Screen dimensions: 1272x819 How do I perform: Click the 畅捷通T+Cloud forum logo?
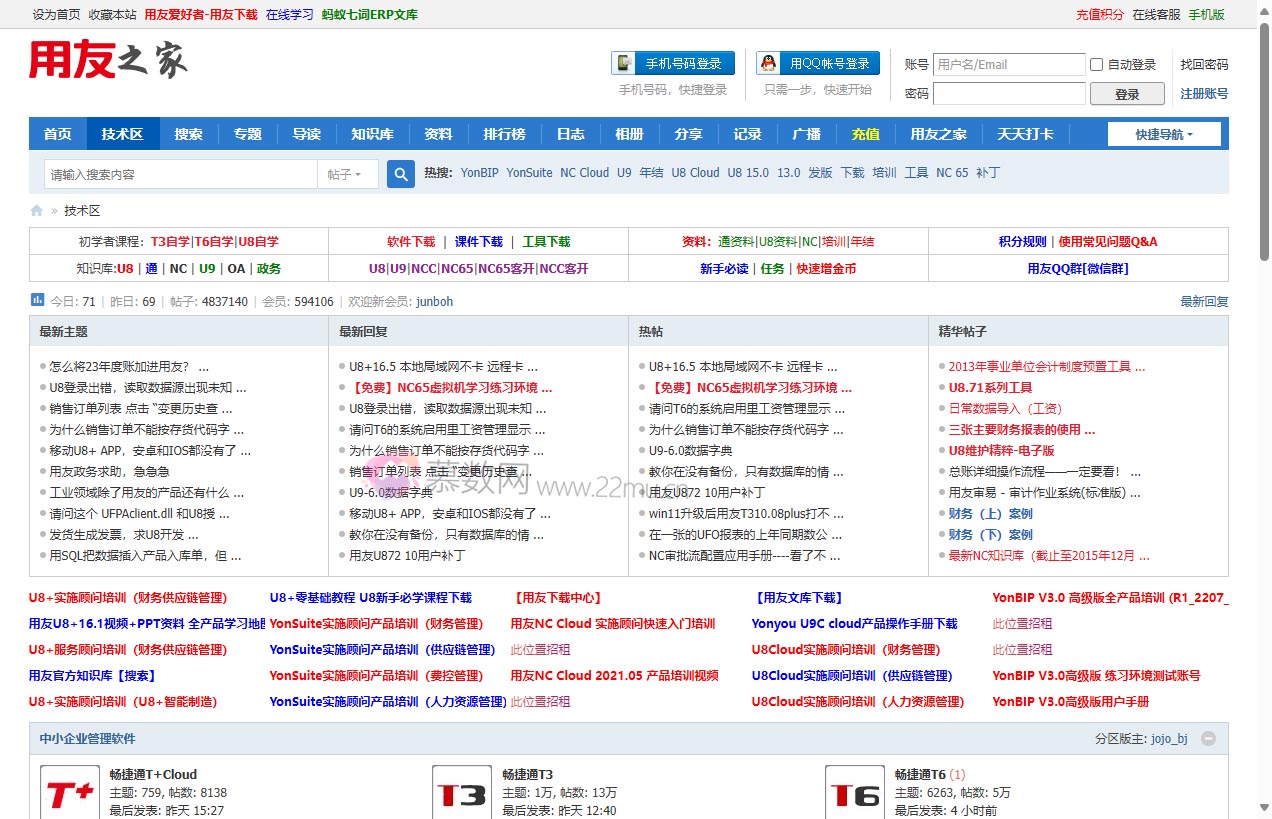[x=70, y=793]
